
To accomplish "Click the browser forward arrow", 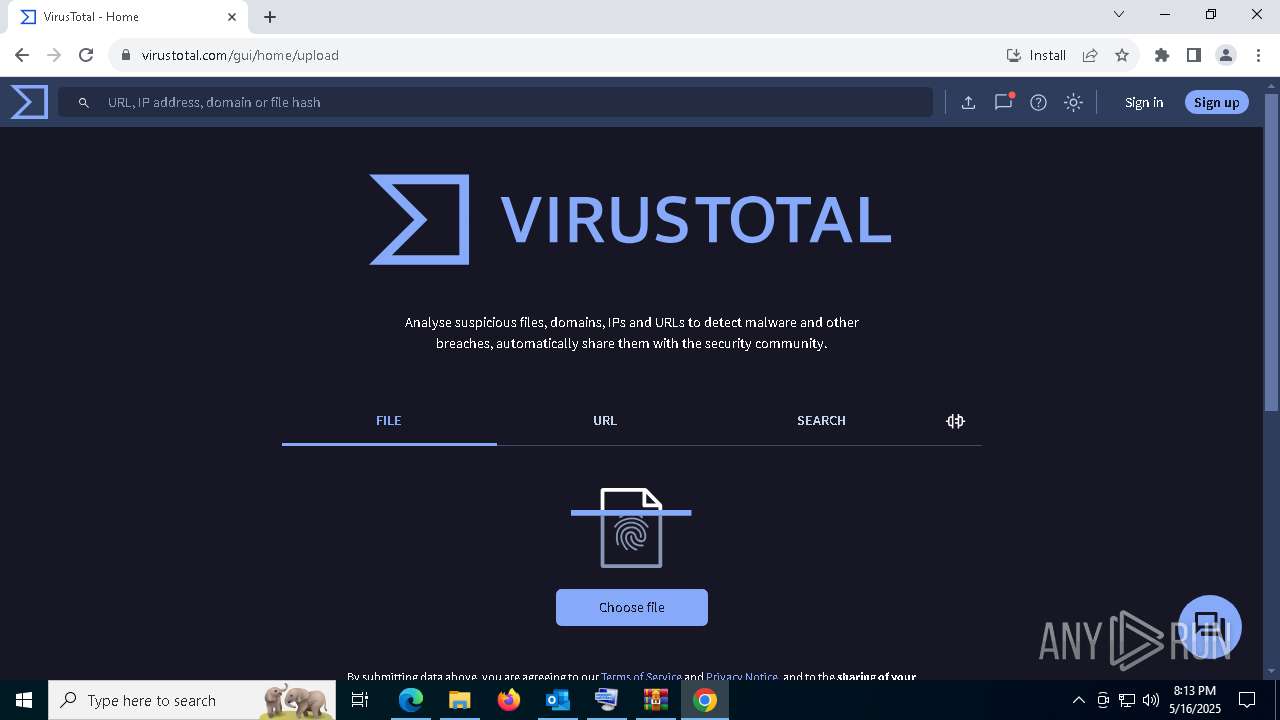I will click(x=54, y=55).
